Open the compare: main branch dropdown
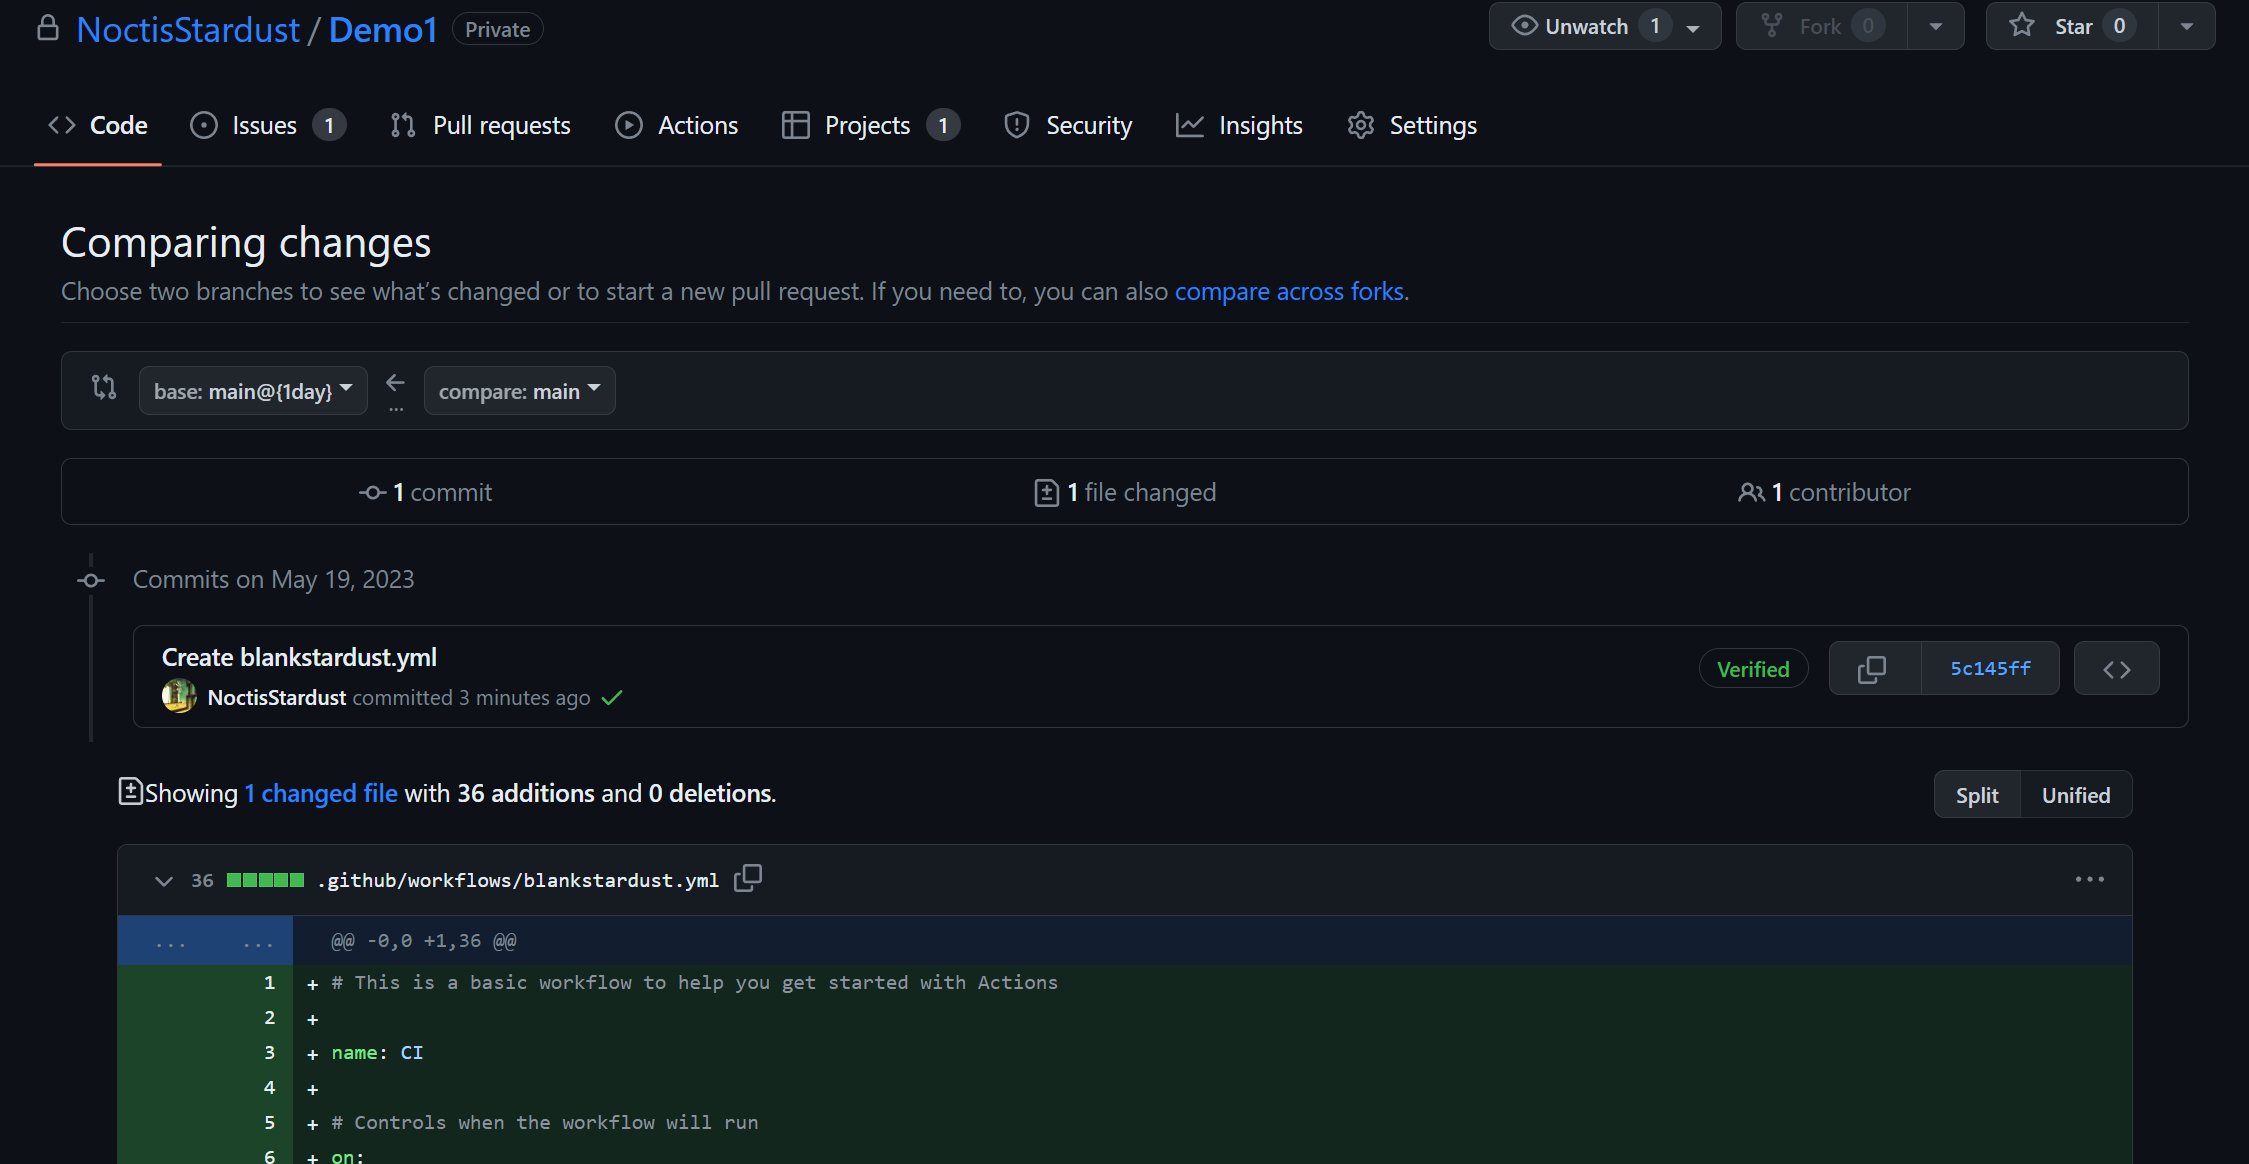 [519, 391]
